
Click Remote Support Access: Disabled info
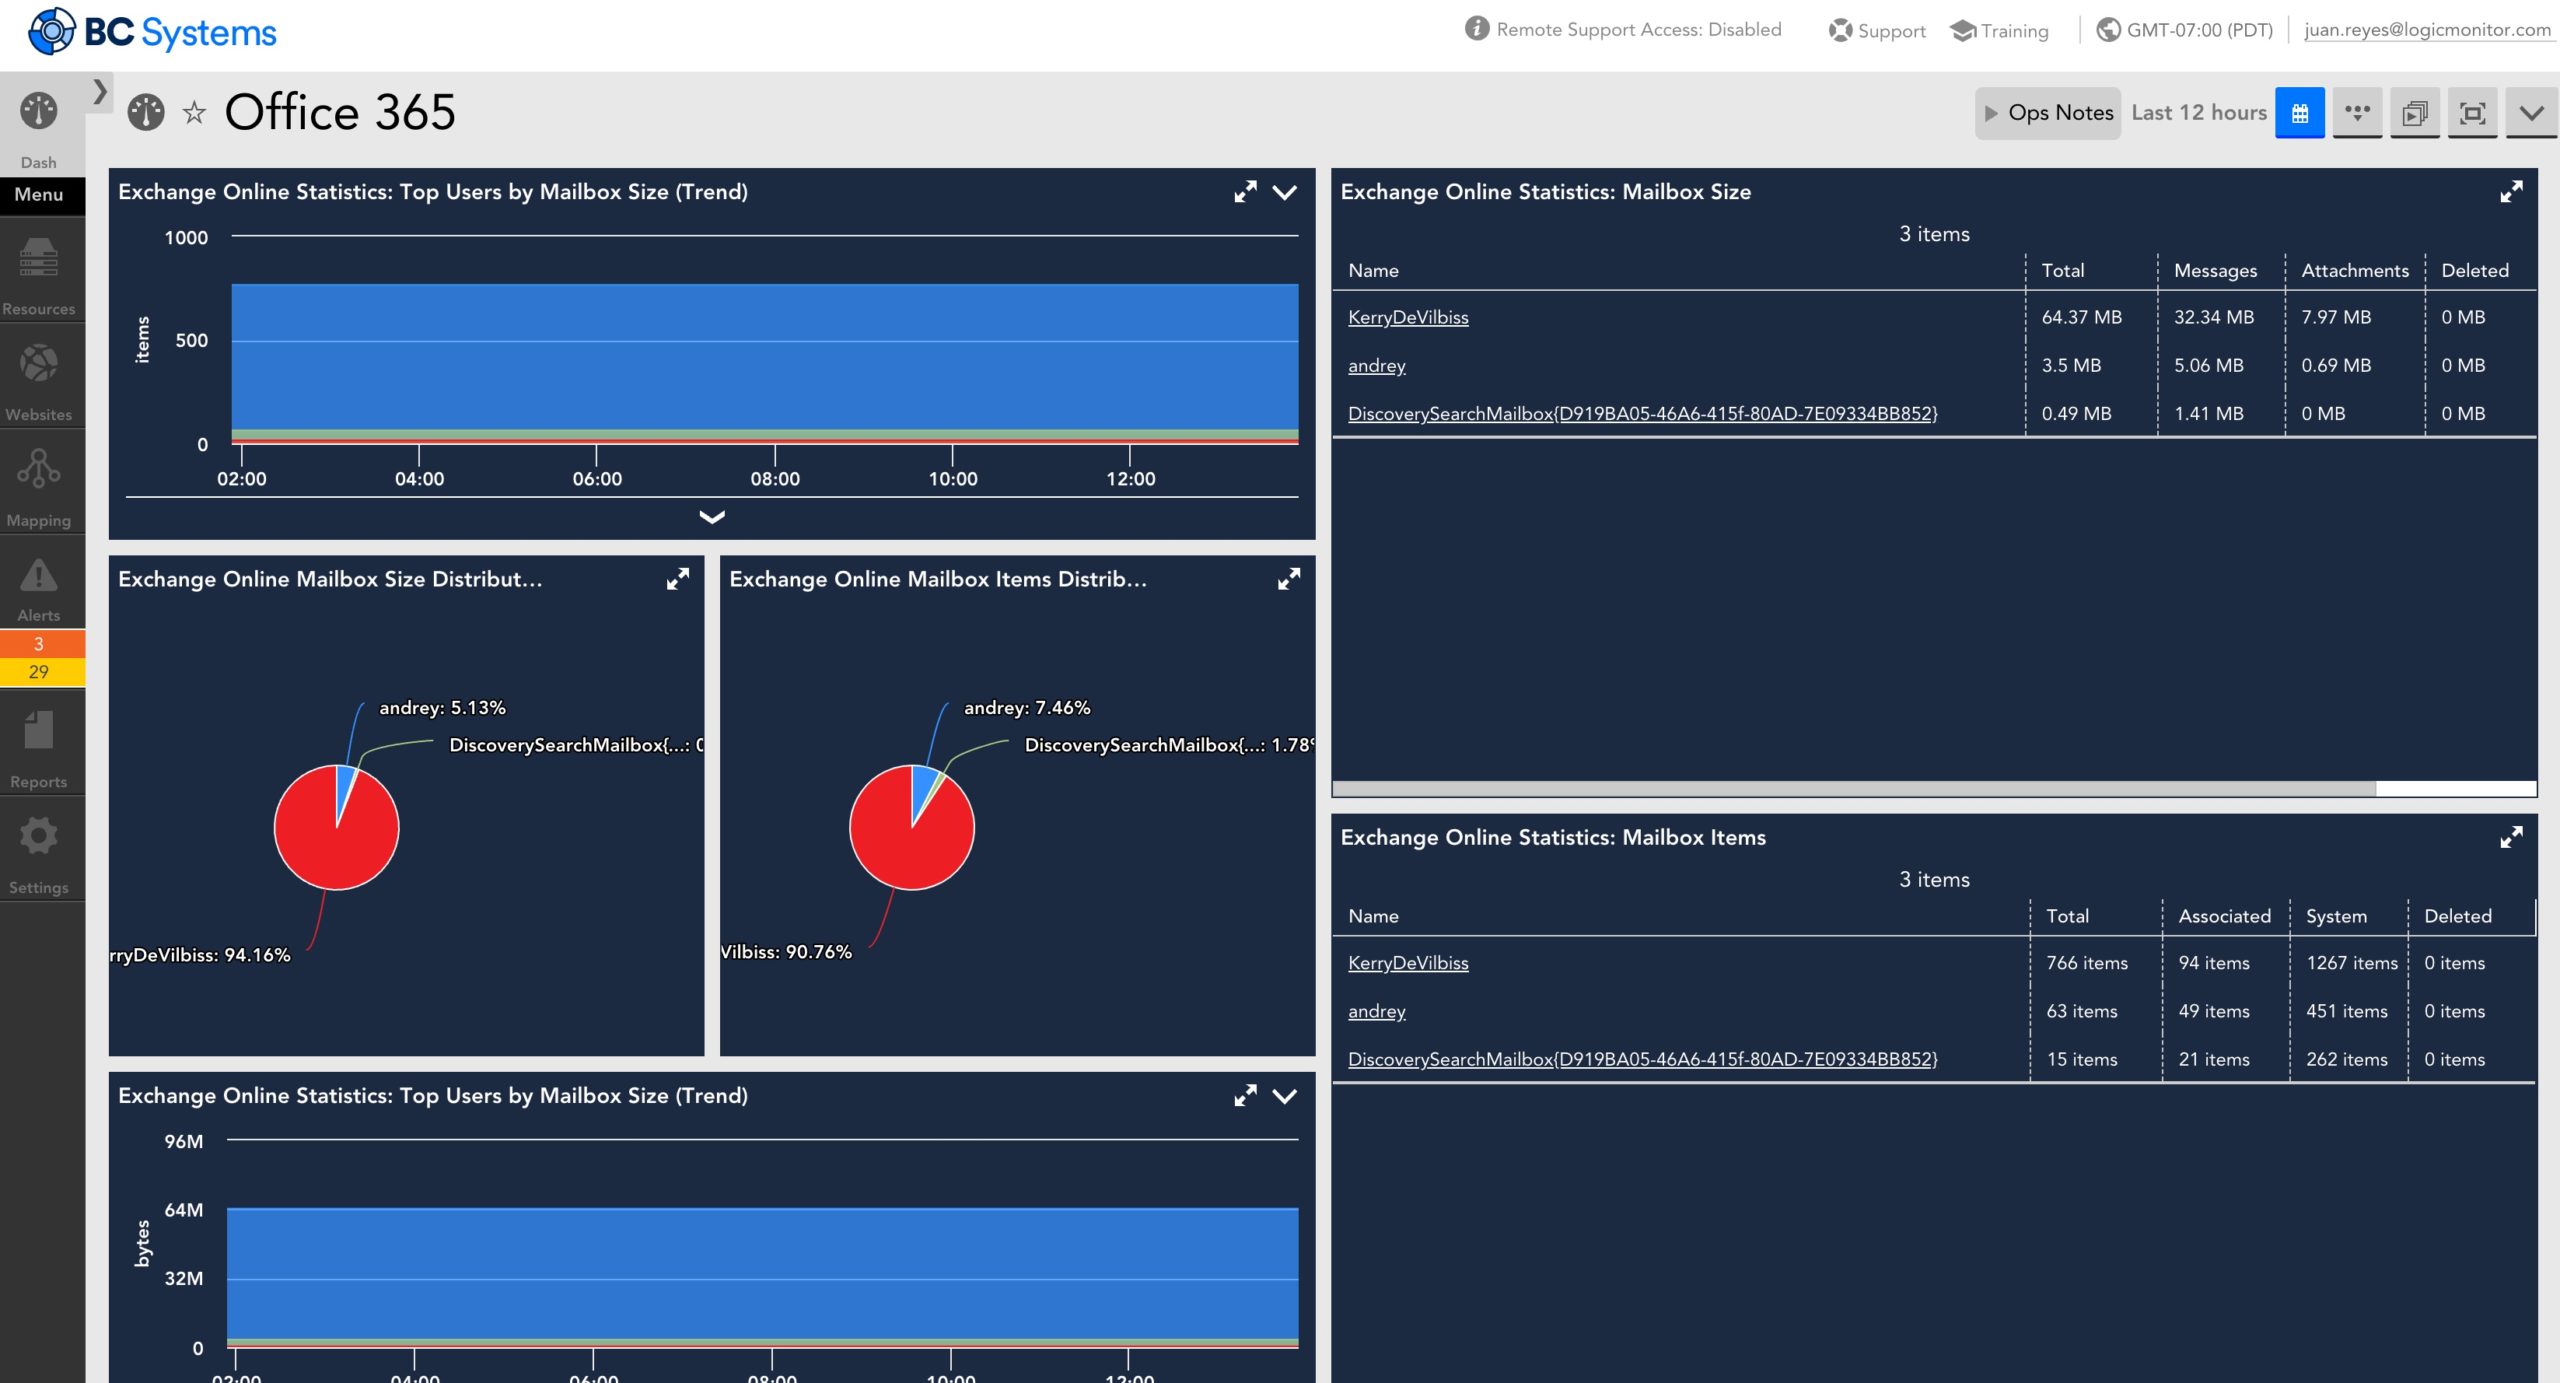tap(1623, 29)
